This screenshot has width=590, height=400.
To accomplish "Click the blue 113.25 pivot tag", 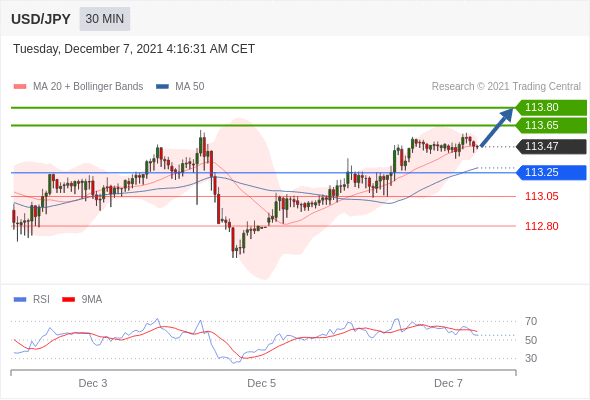I will click(x=551, y=172).
